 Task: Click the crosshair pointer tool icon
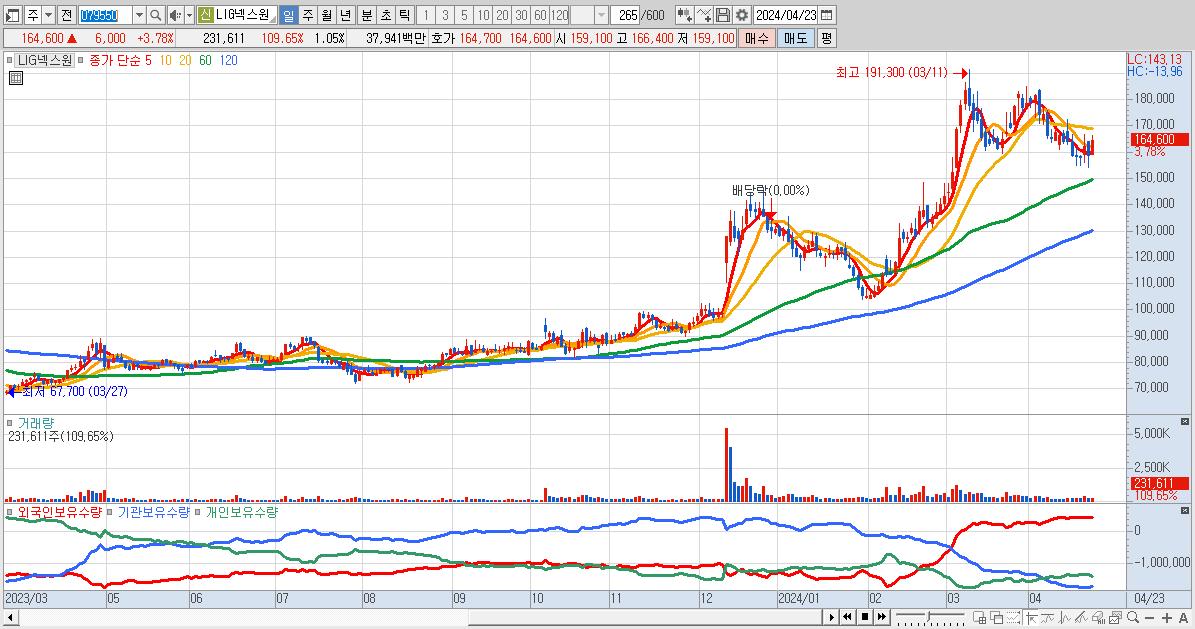pos(1032,618)
